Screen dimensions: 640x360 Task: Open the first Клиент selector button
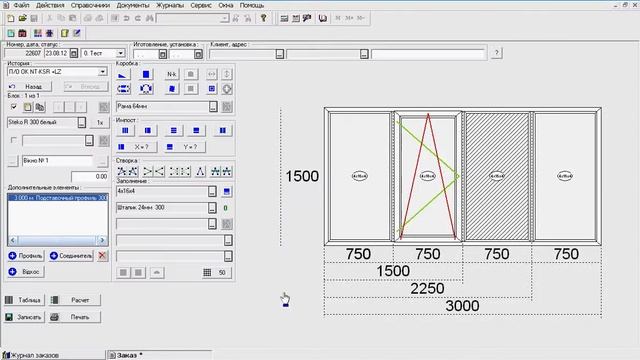[x=280, y=54]
